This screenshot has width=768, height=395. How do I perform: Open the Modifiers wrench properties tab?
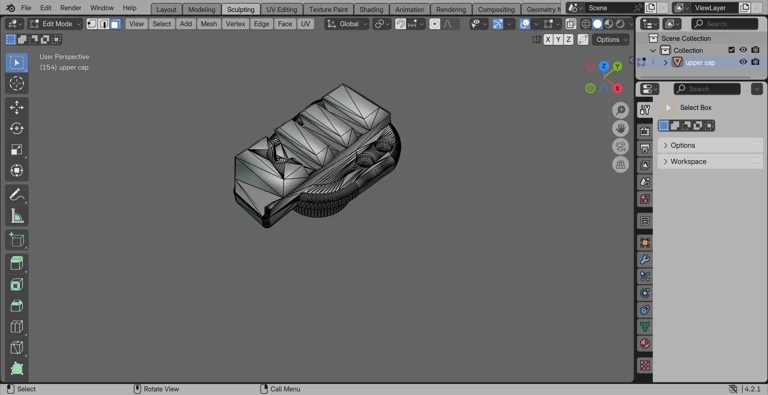tap(645, 259)
